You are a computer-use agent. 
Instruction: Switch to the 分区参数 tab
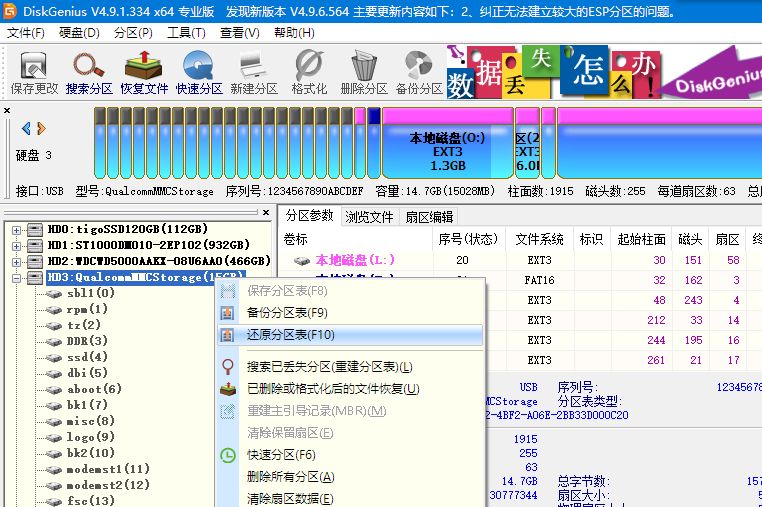(309, 215)
